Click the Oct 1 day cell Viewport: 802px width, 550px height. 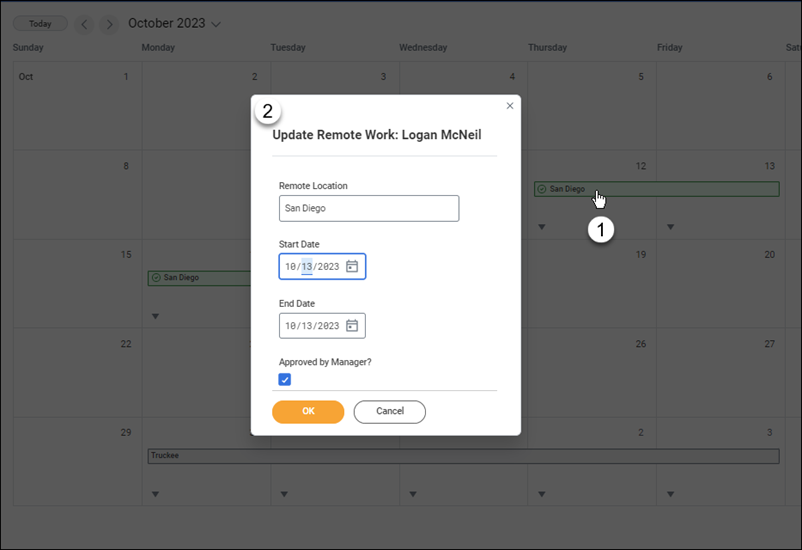77,106
